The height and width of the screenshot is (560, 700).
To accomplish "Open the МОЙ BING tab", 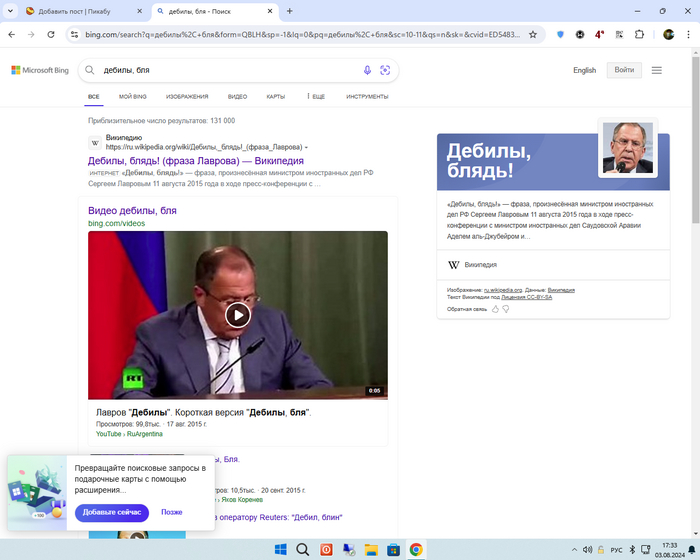I will (133, 96).
